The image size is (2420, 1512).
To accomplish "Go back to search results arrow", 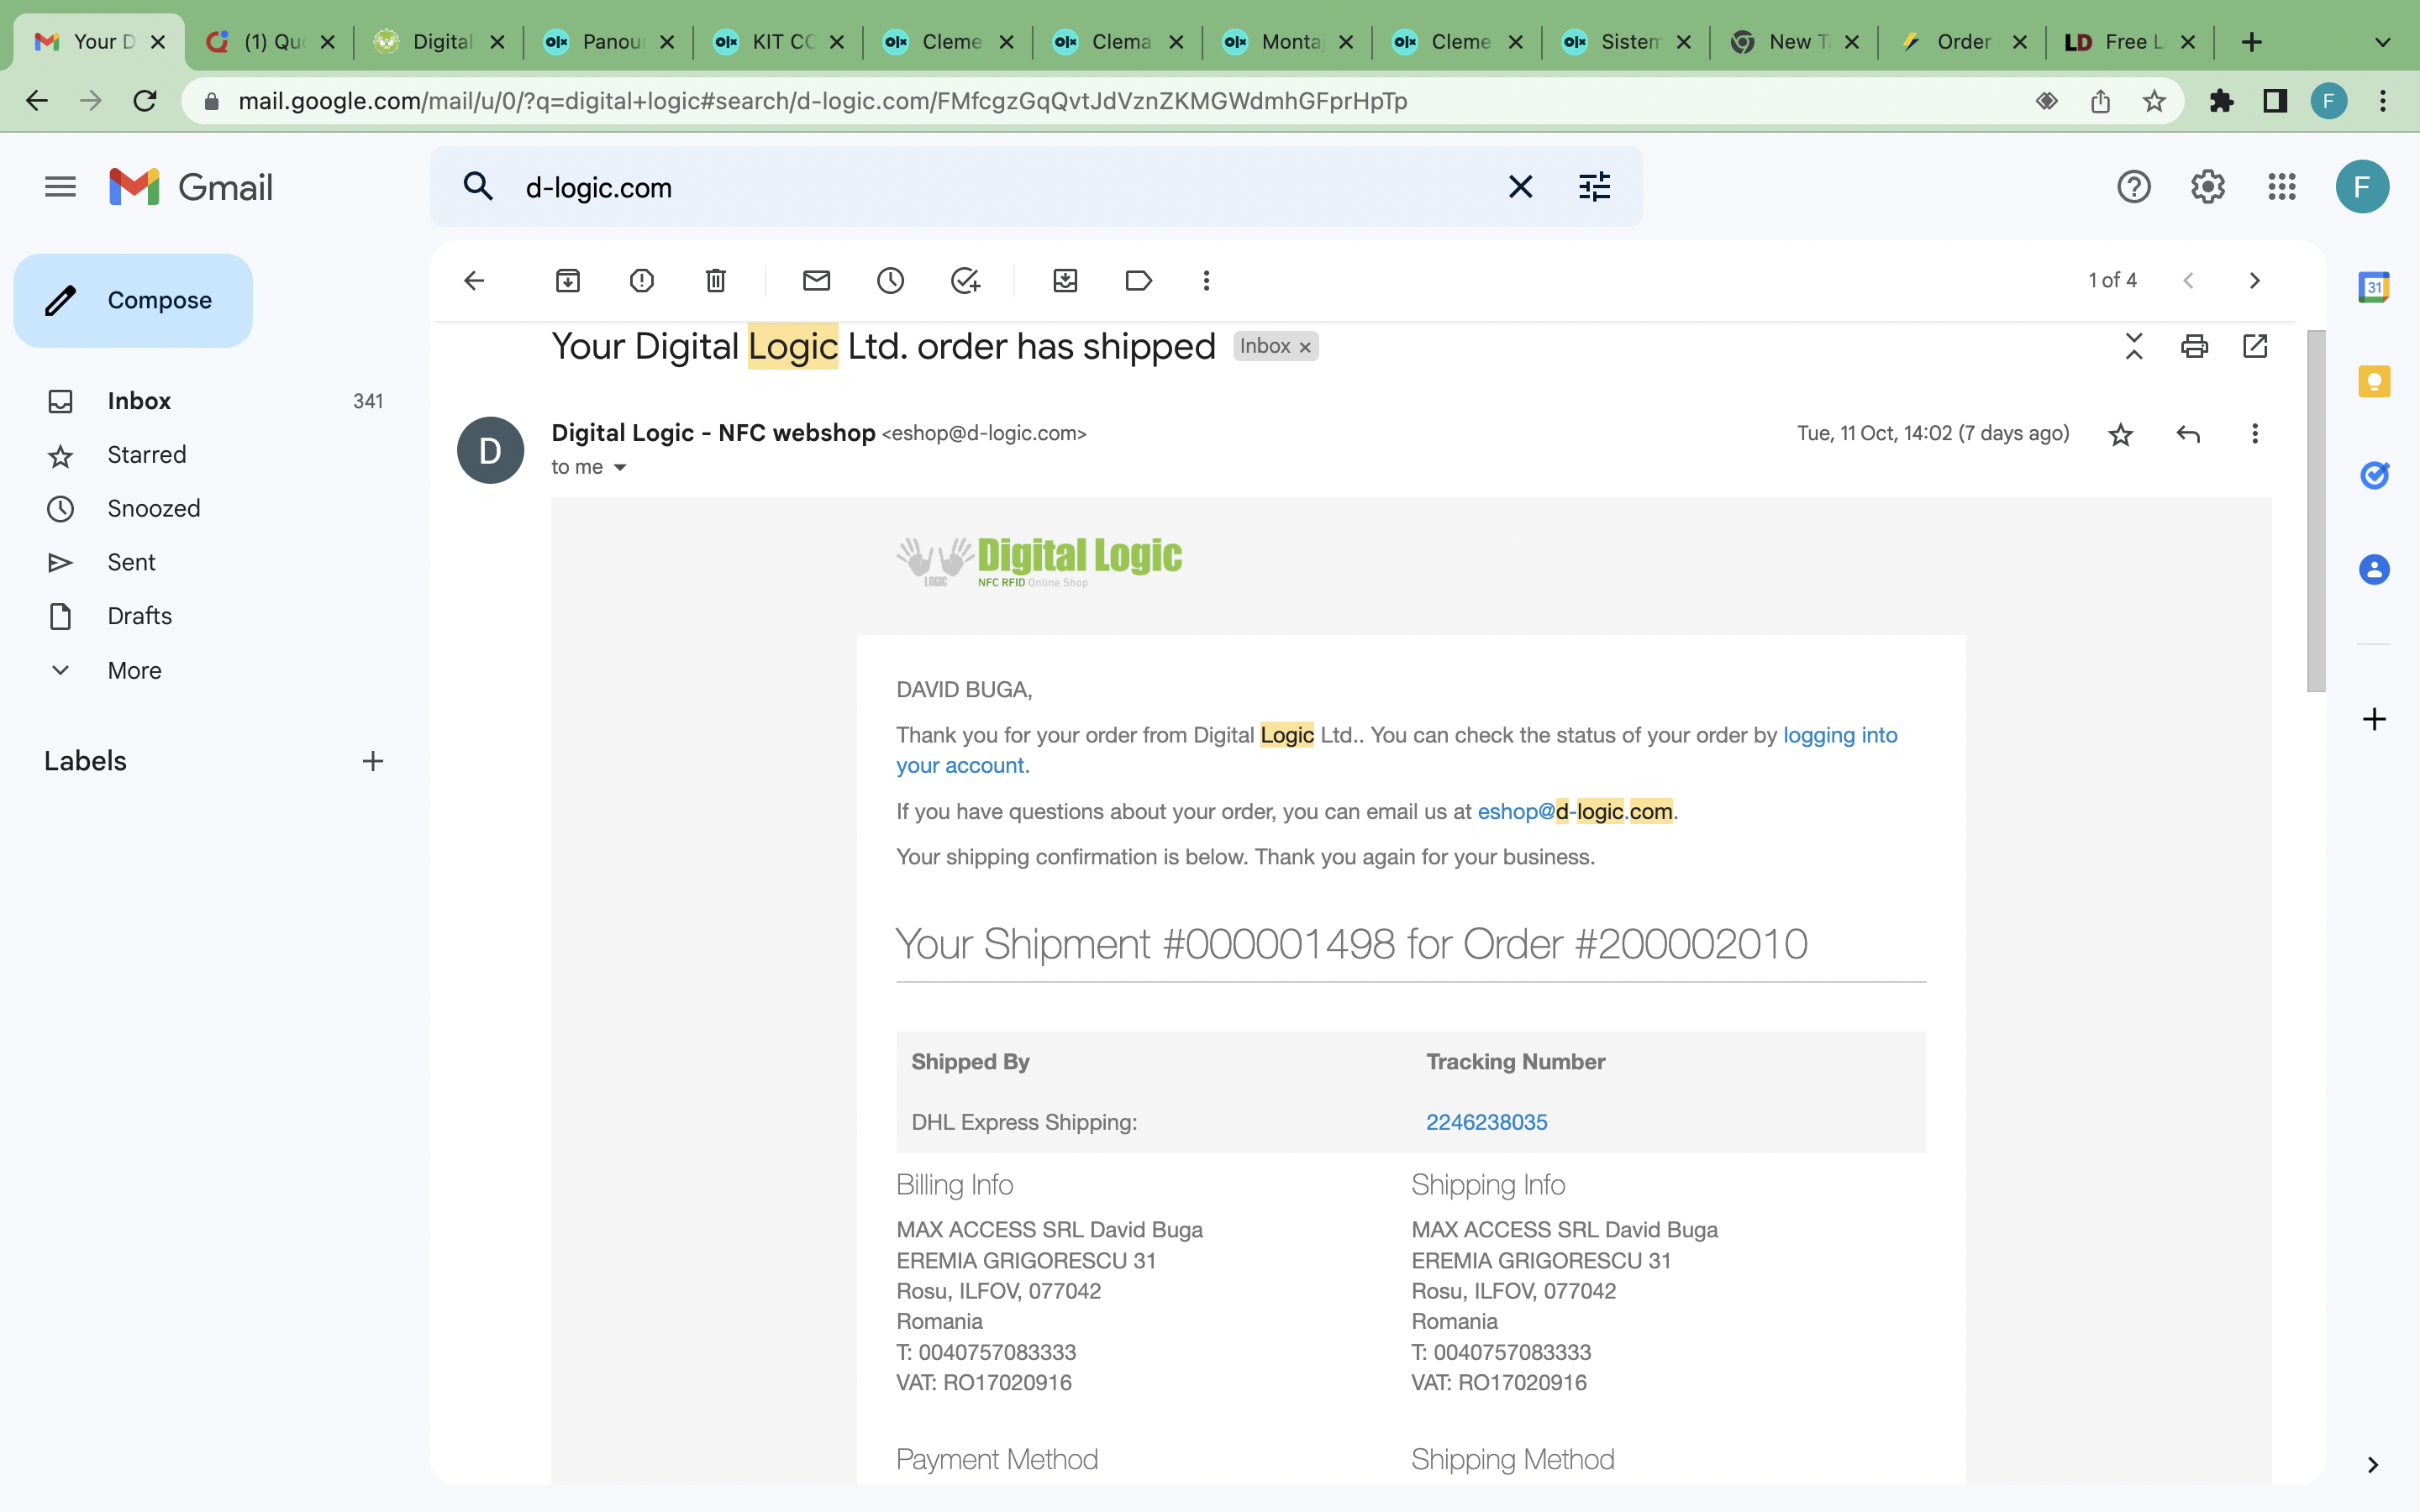I will [474, 281].
